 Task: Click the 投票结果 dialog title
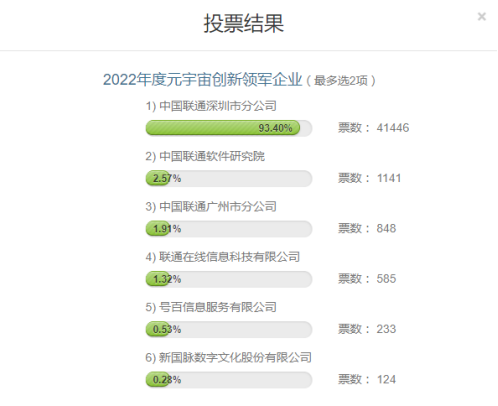coord(244,24)
